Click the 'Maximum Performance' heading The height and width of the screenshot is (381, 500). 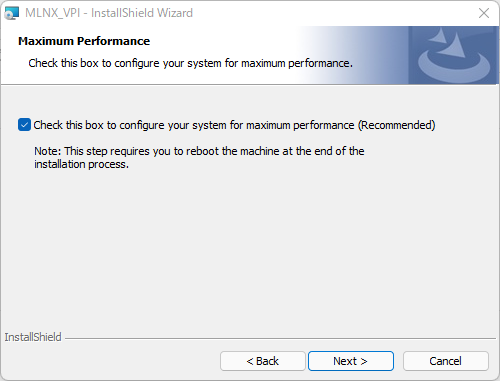[x=84, y=41]
